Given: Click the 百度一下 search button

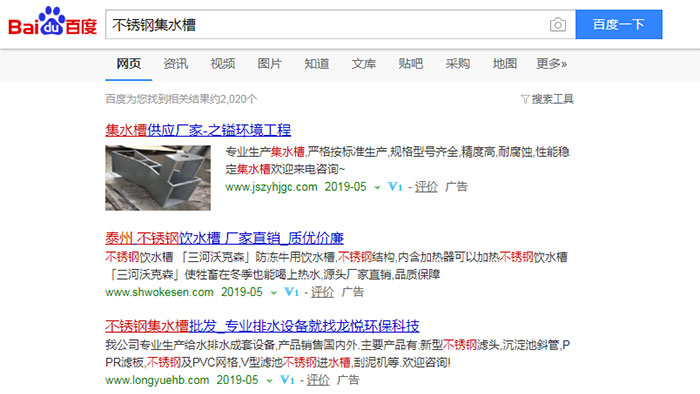Looking at the screenshot, I should (619, 24).
